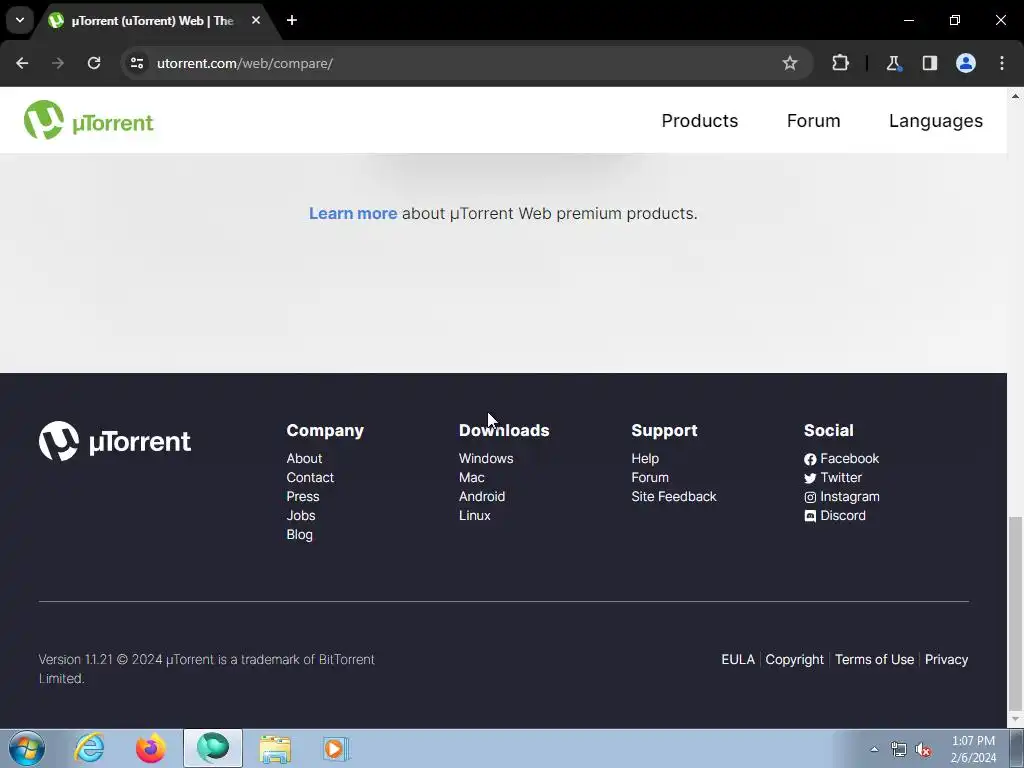
Task: Open the Press link
Action: pyautogui.click(x=303, y=496)
